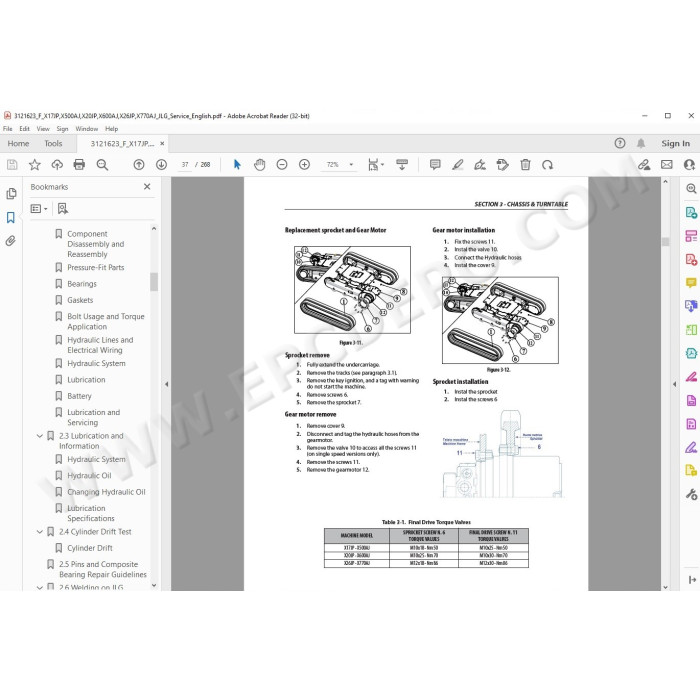The width and height of the screenshot is (700, 700).
Task: Open the Attachments paperclip panel
Action: [11, 241]
